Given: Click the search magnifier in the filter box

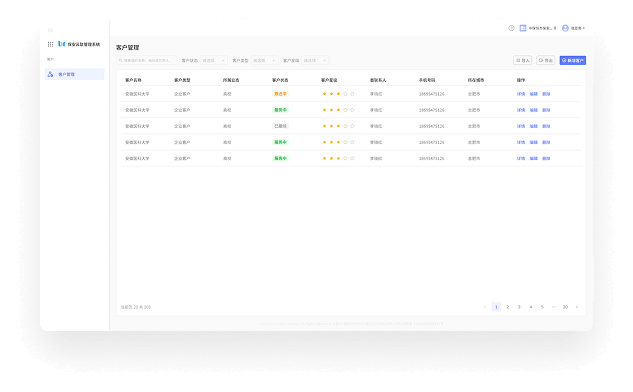Looking at the screenshot, I should tap(120, 61).
